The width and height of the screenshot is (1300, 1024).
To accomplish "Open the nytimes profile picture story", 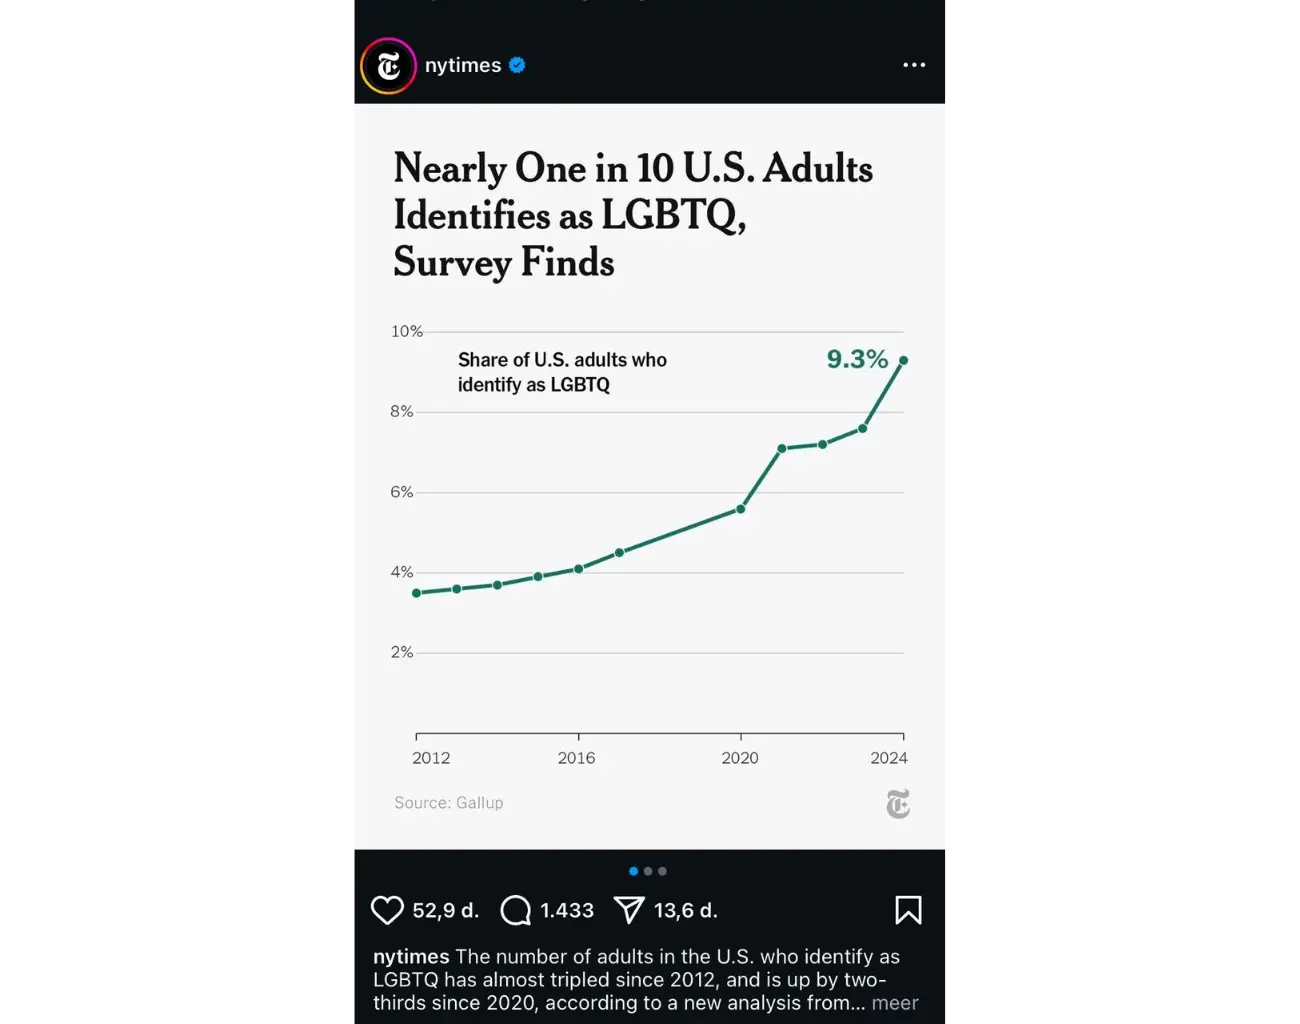I will click(x=388, y=66).
